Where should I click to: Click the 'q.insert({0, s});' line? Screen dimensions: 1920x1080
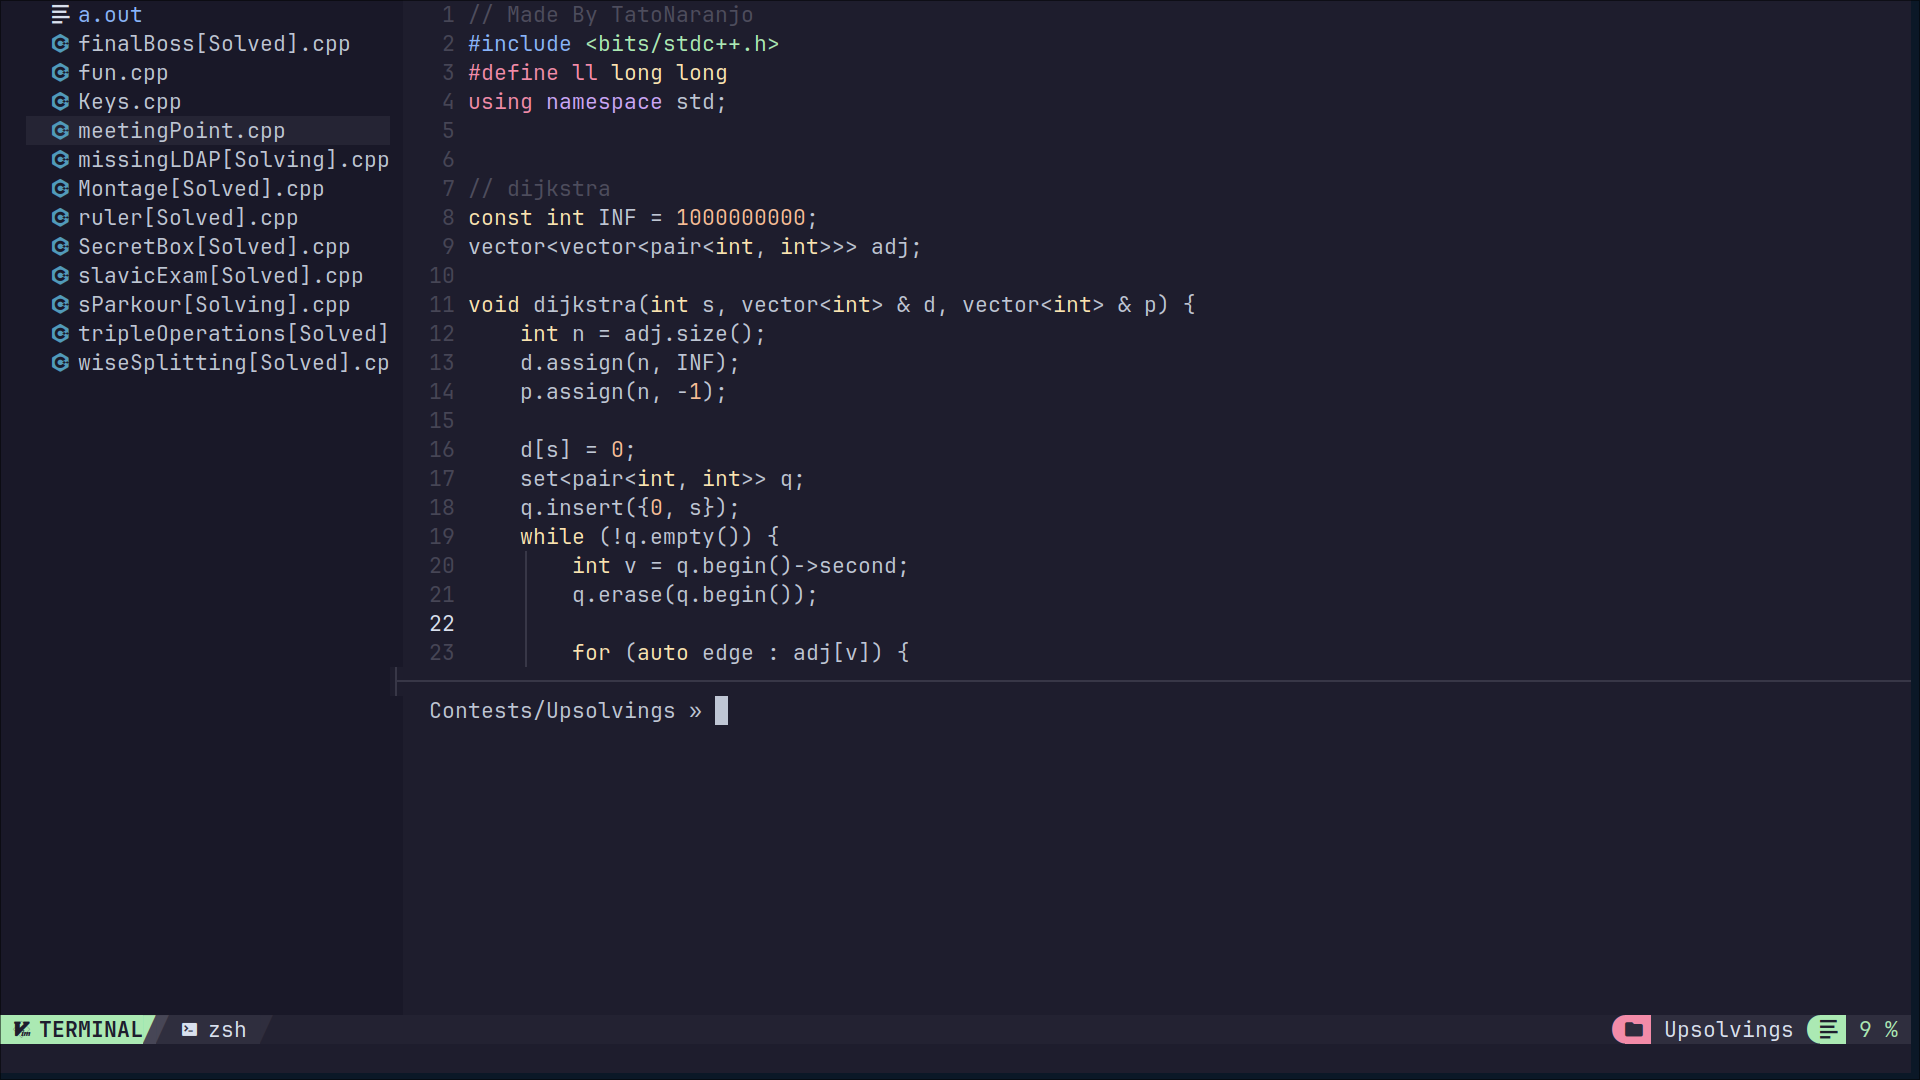[x=629, y=508]
